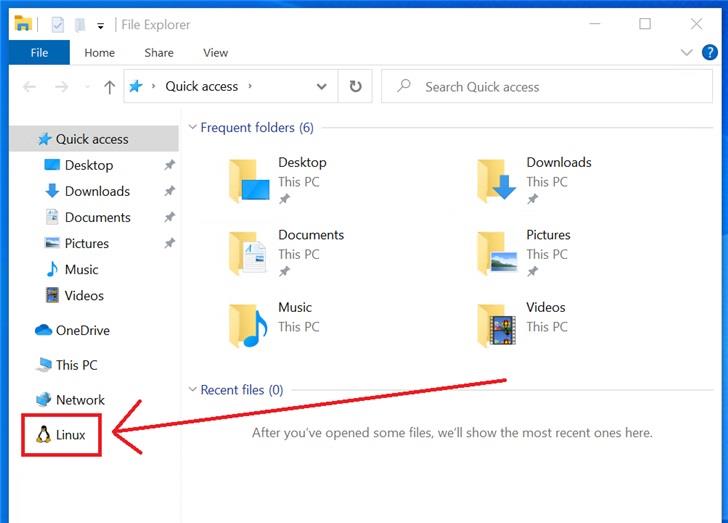The image size is (728, 523).
Task: Click the Linux penguin icon
Action: point(44,435)
